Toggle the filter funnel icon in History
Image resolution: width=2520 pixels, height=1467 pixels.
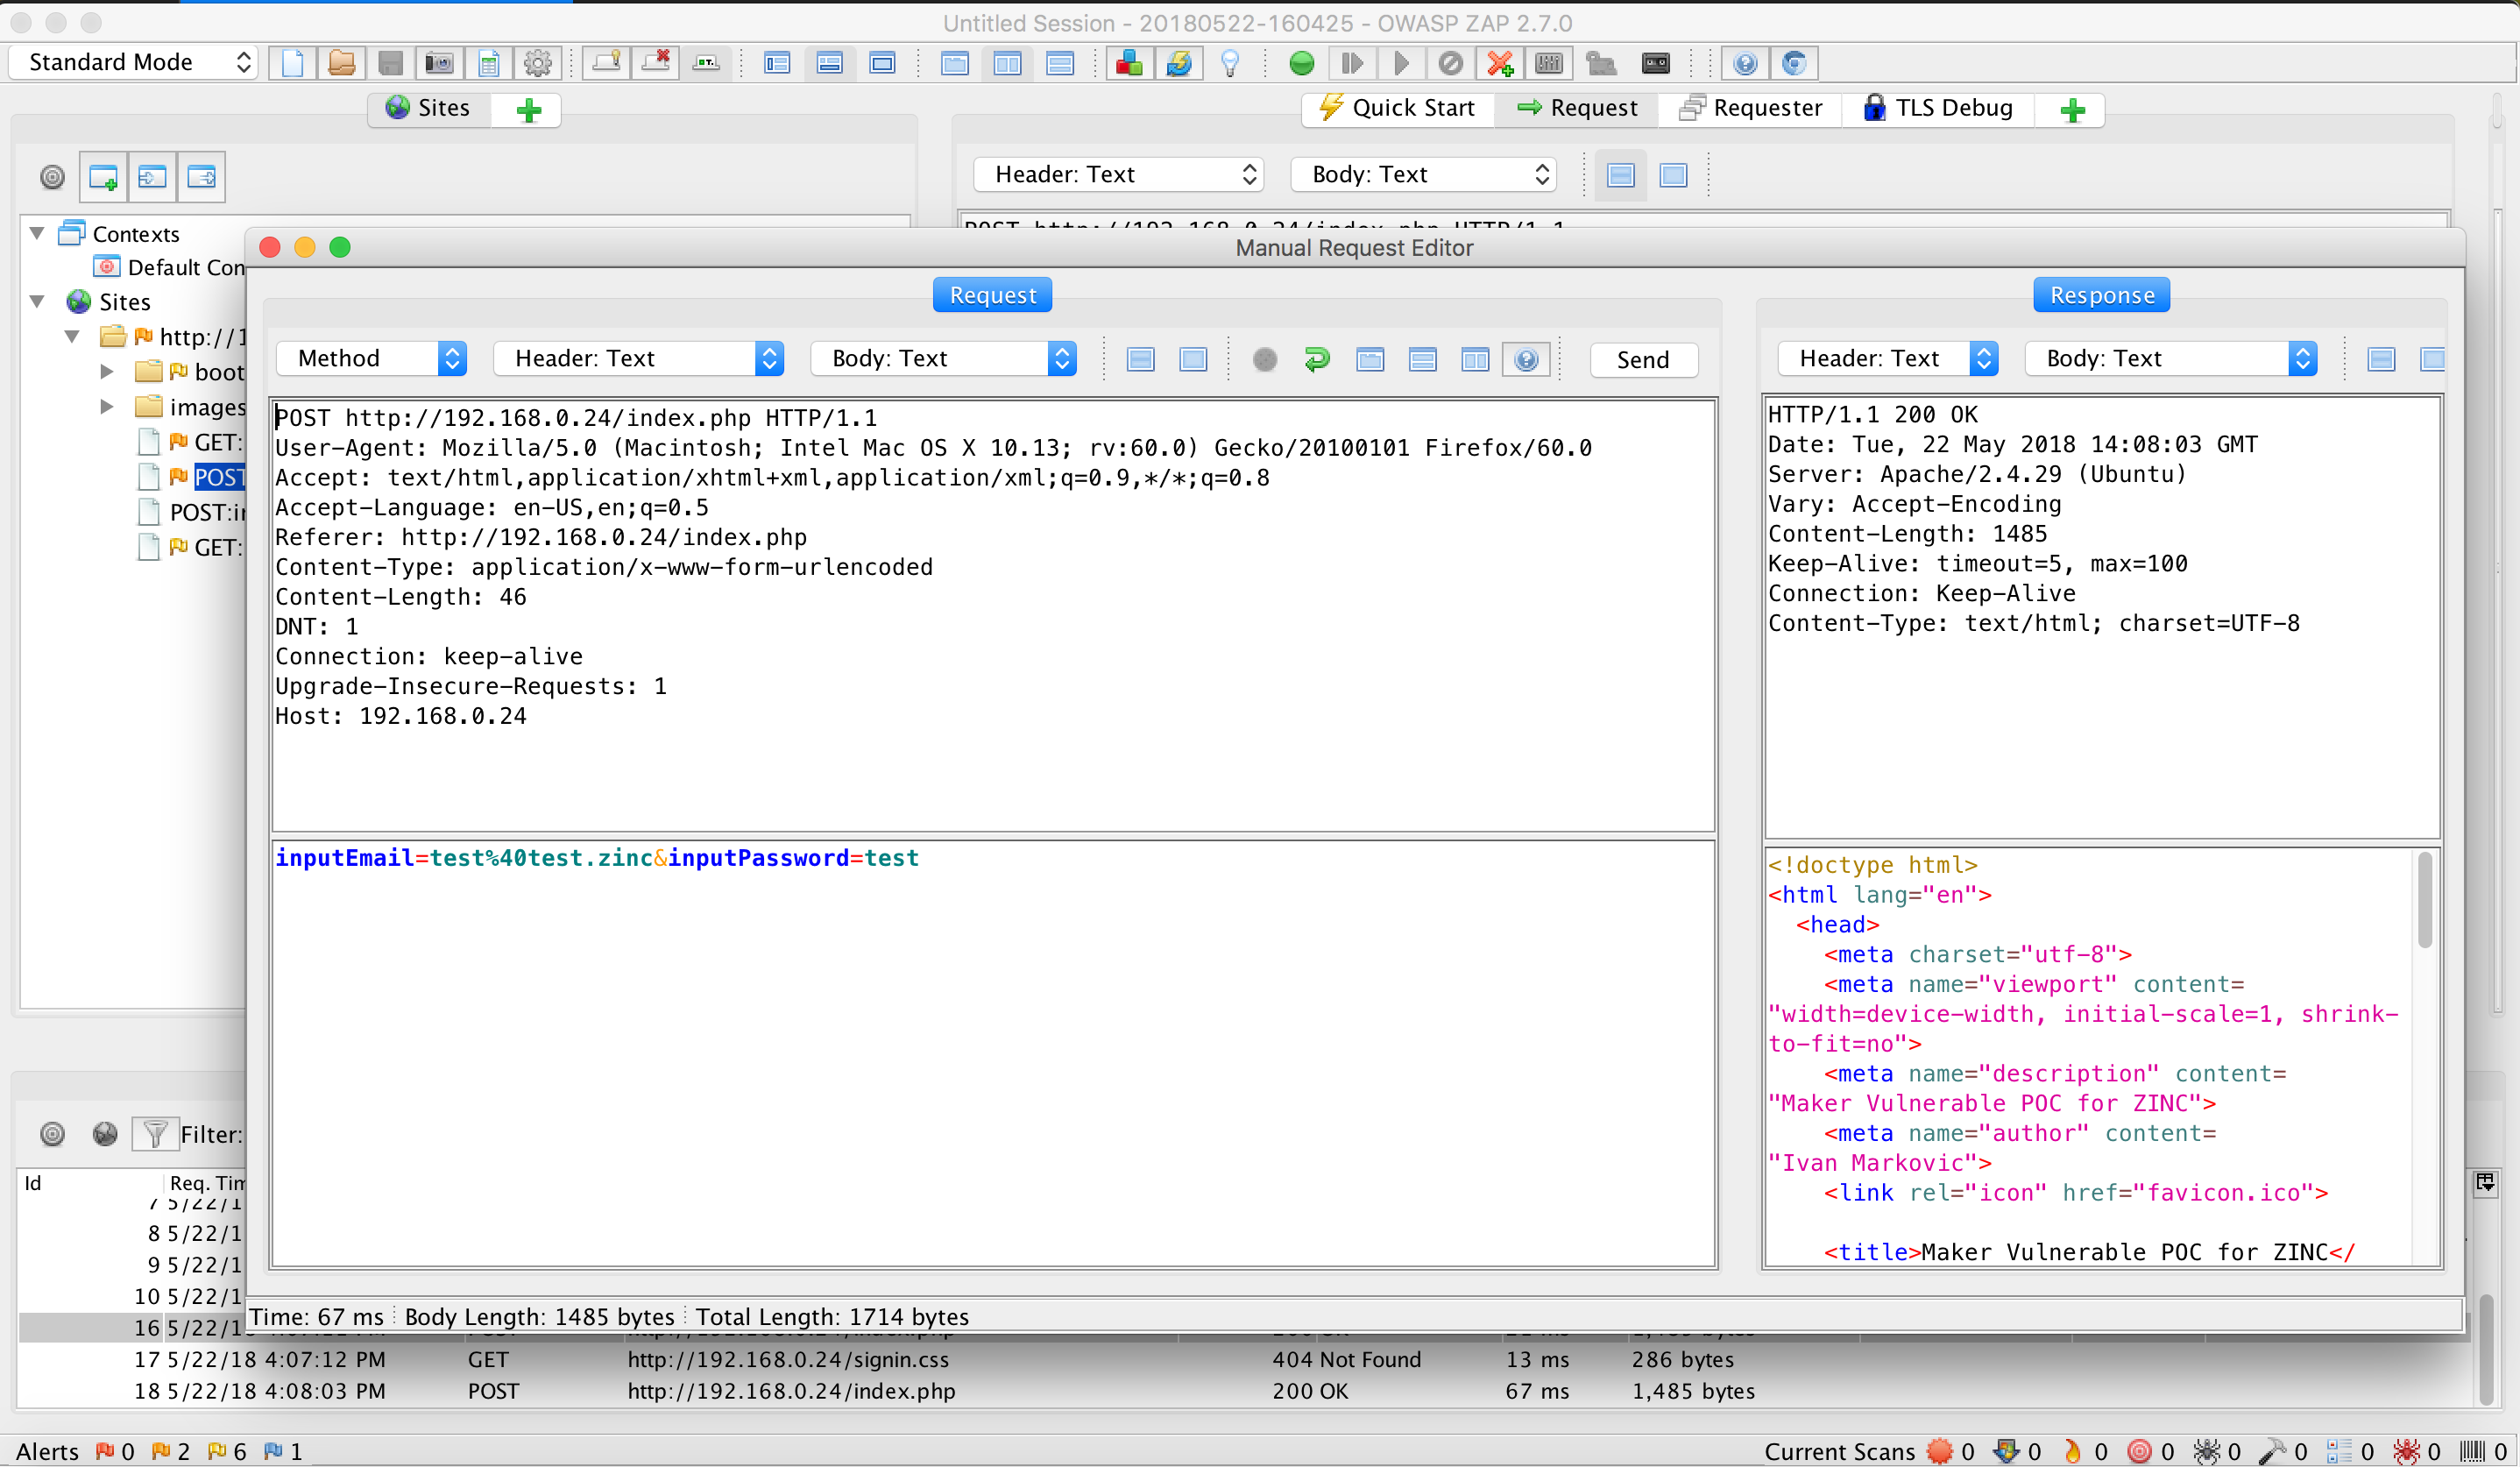[x=155, y=1133]
